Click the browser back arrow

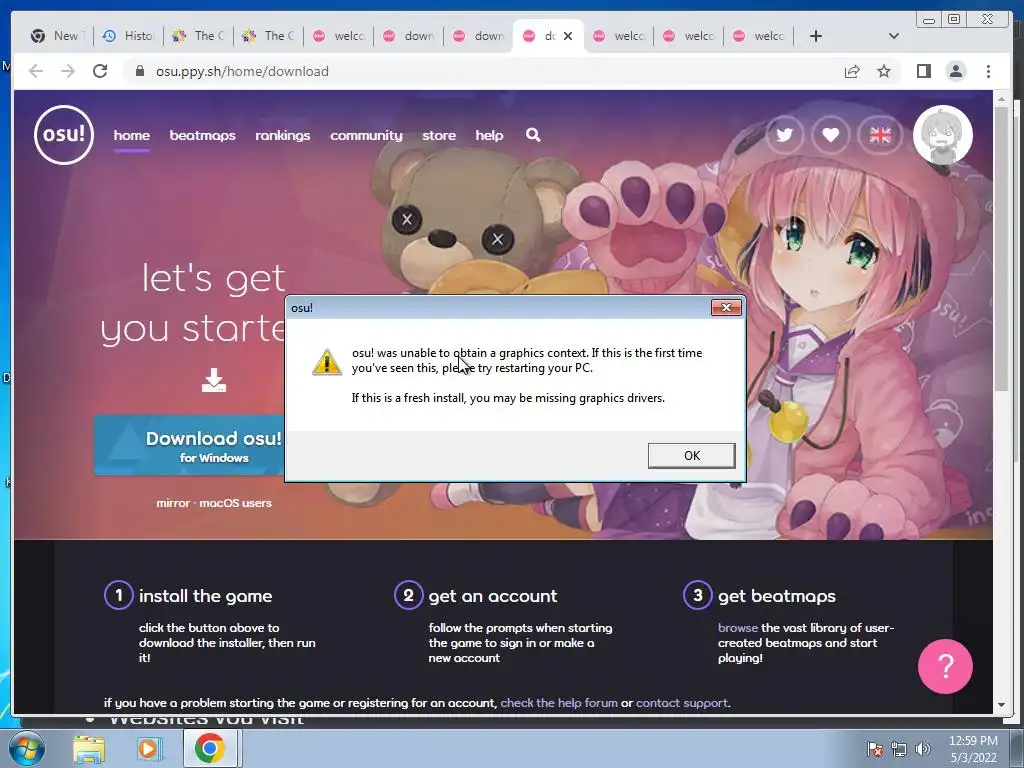[36, 71]
